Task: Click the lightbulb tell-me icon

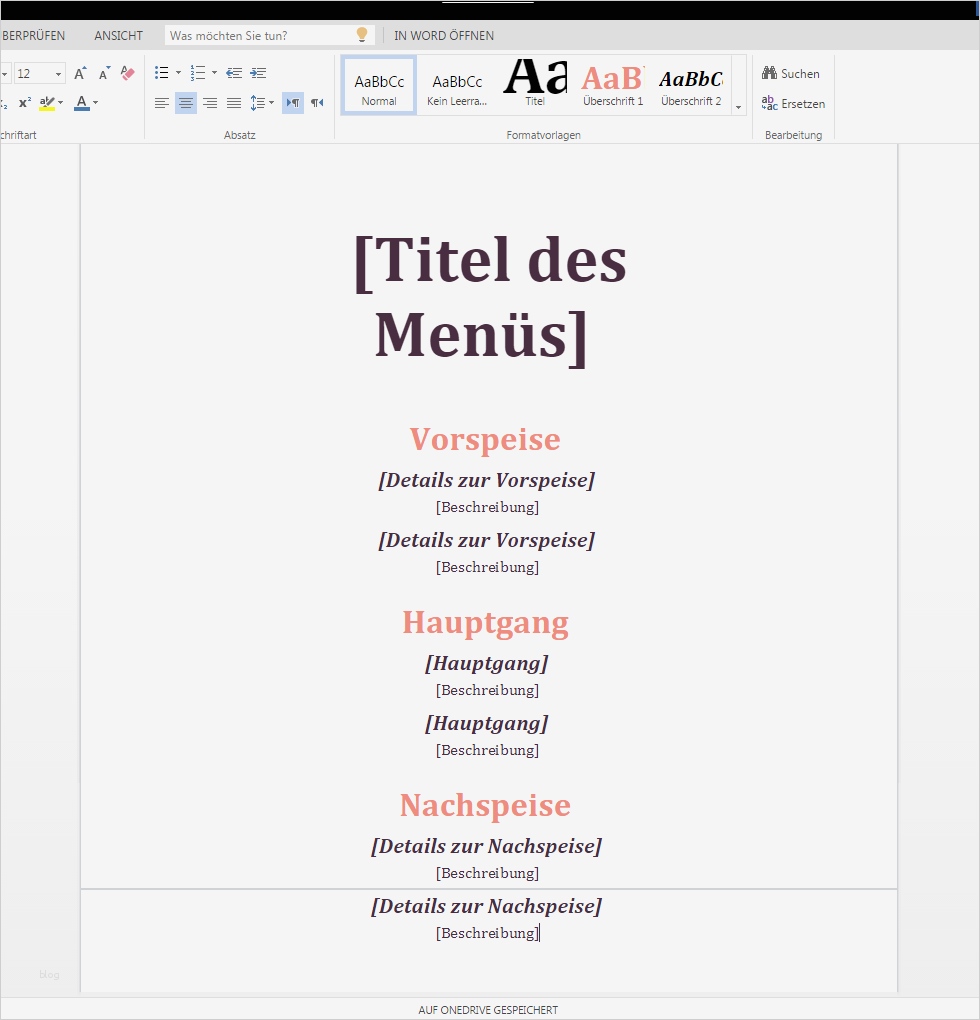Action: [x=362, y=34]
